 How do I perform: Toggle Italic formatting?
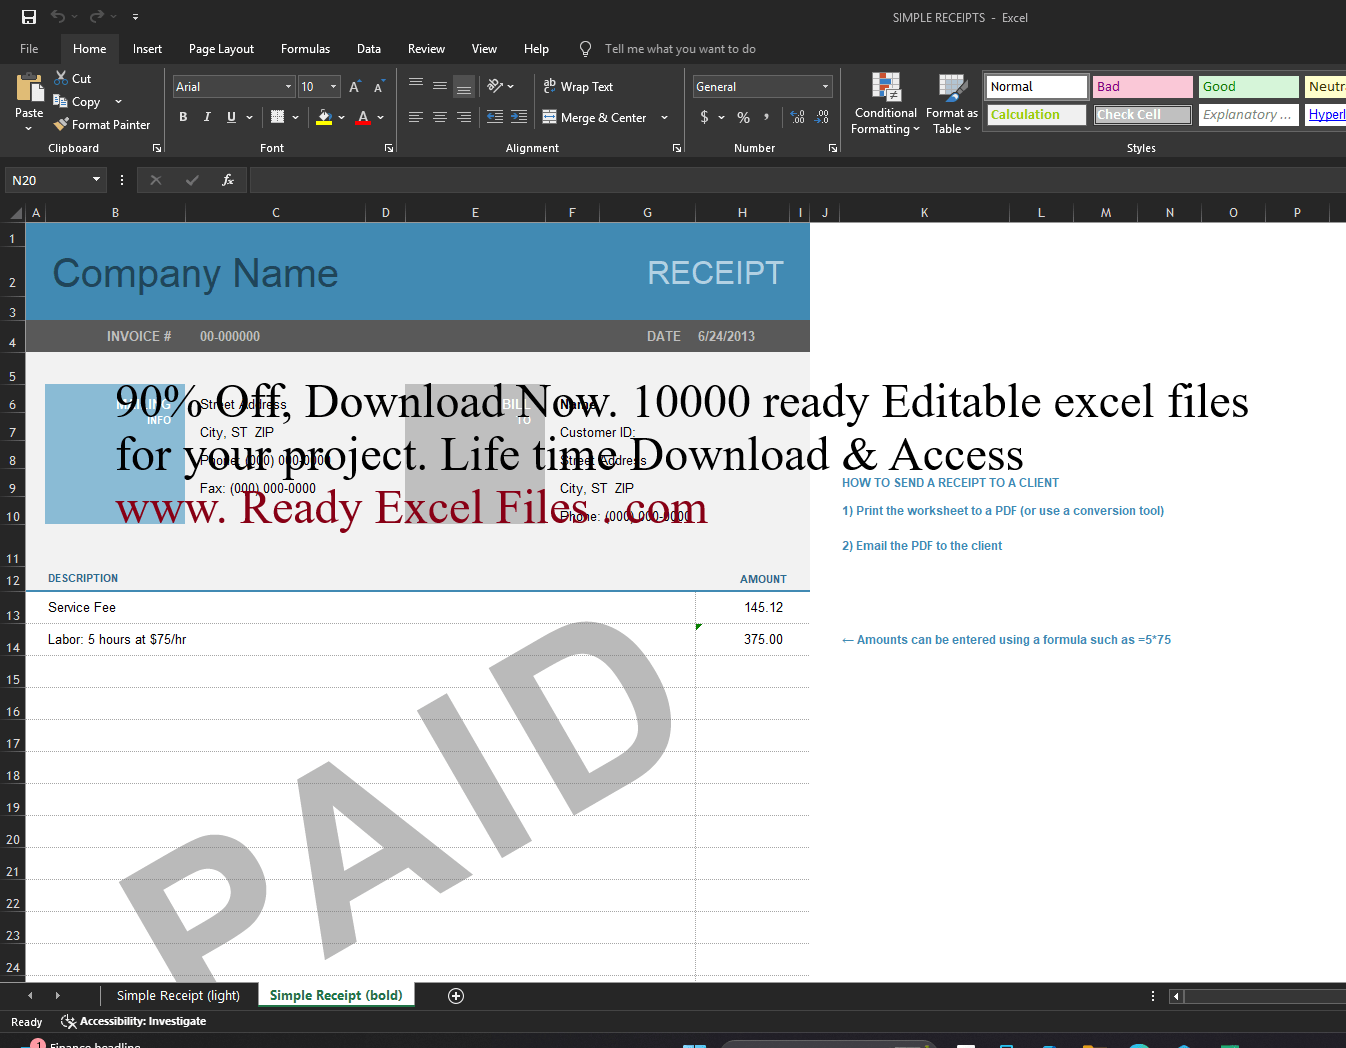(x=207, y=117)
